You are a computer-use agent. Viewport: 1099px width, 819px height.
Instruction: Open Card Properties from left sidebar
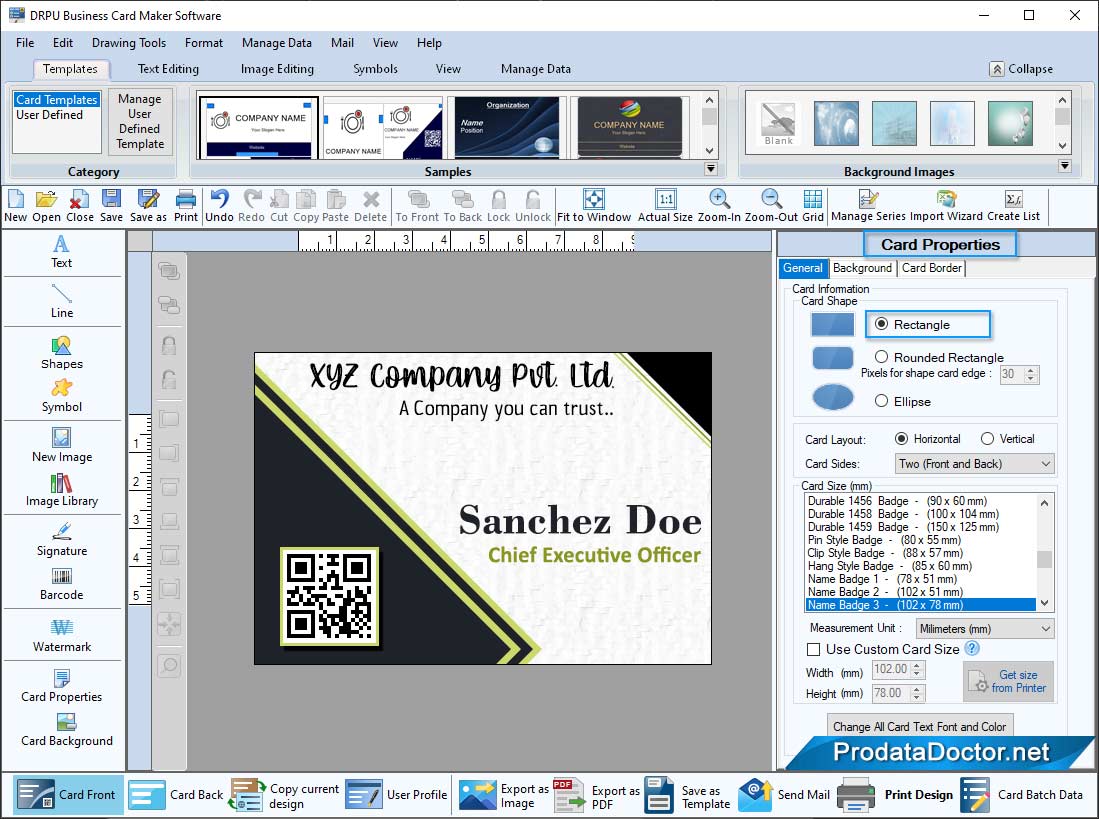point(62,687)
